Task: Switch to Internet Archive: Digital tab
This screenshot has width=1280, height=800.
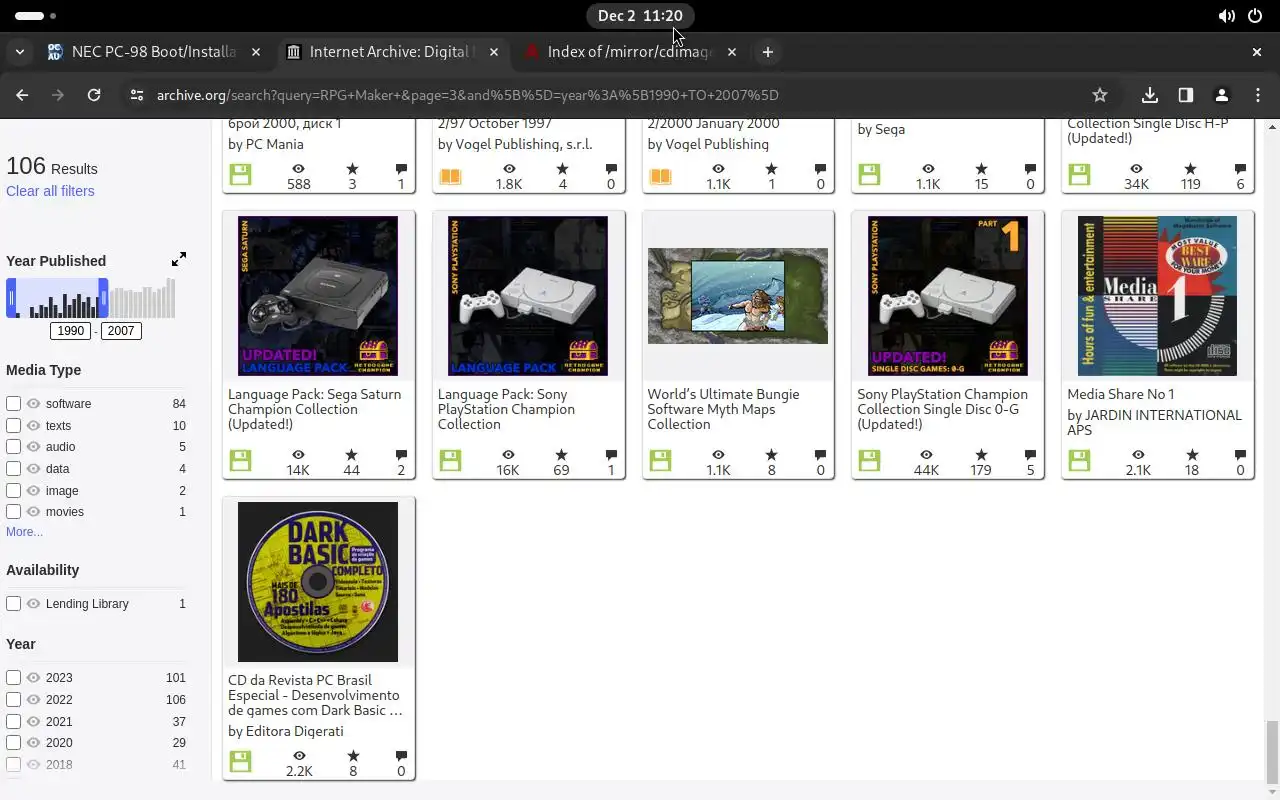Action: coord(392,52)
